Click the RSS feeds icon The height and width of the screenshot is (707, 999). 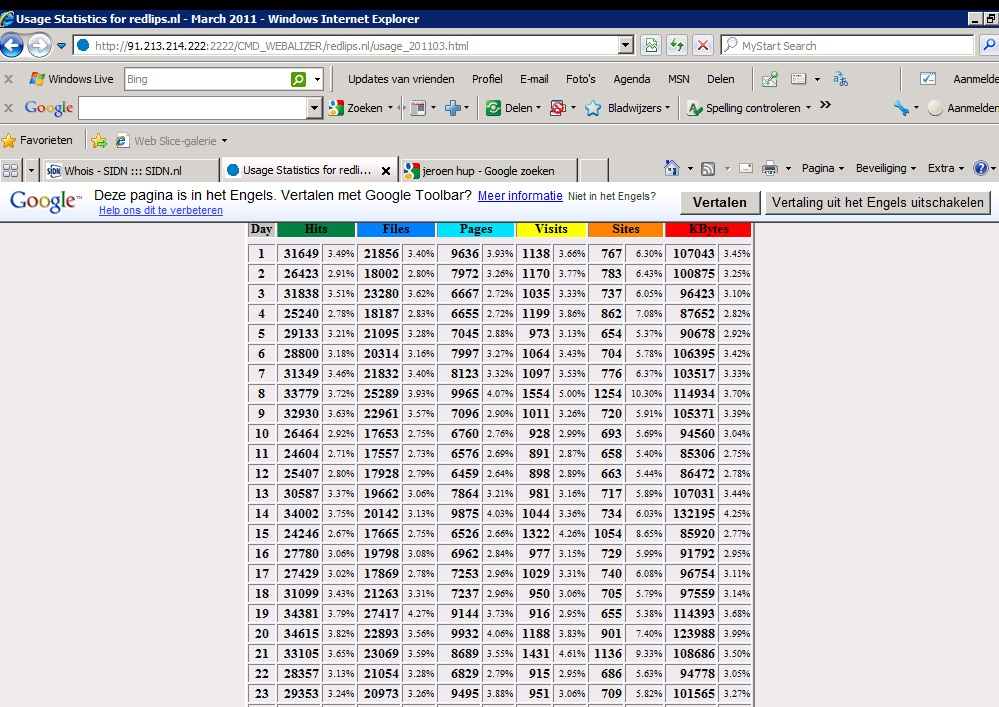coord(708,169)
